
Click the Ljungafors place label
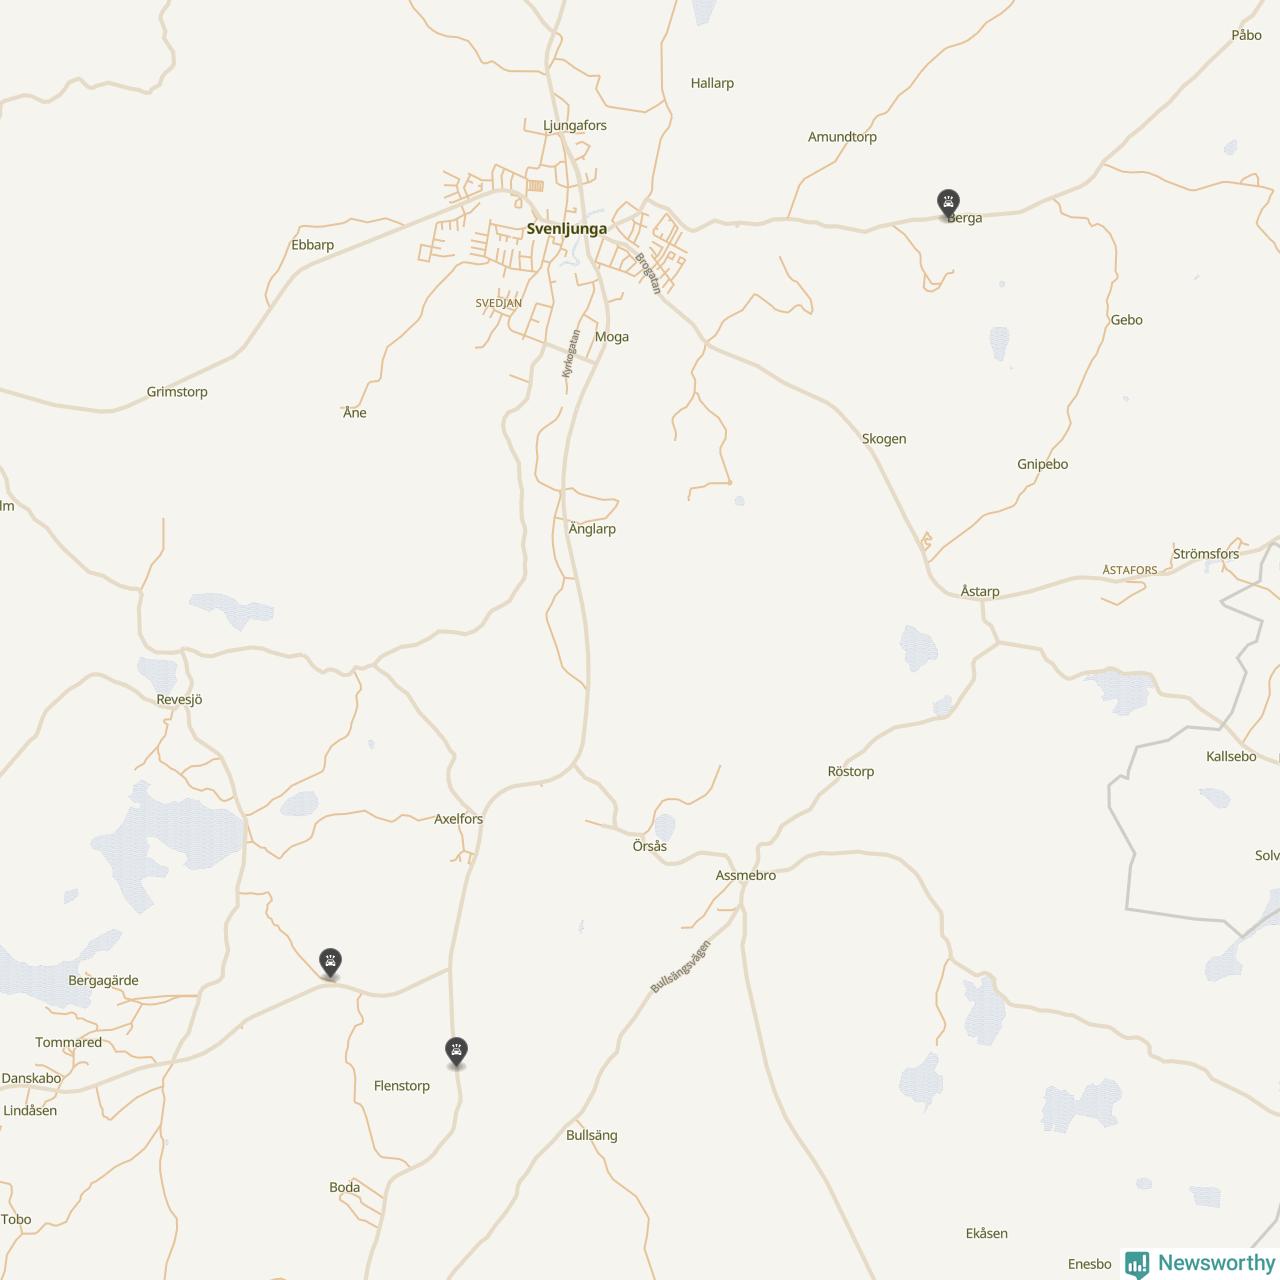click(x=575, y=126)
